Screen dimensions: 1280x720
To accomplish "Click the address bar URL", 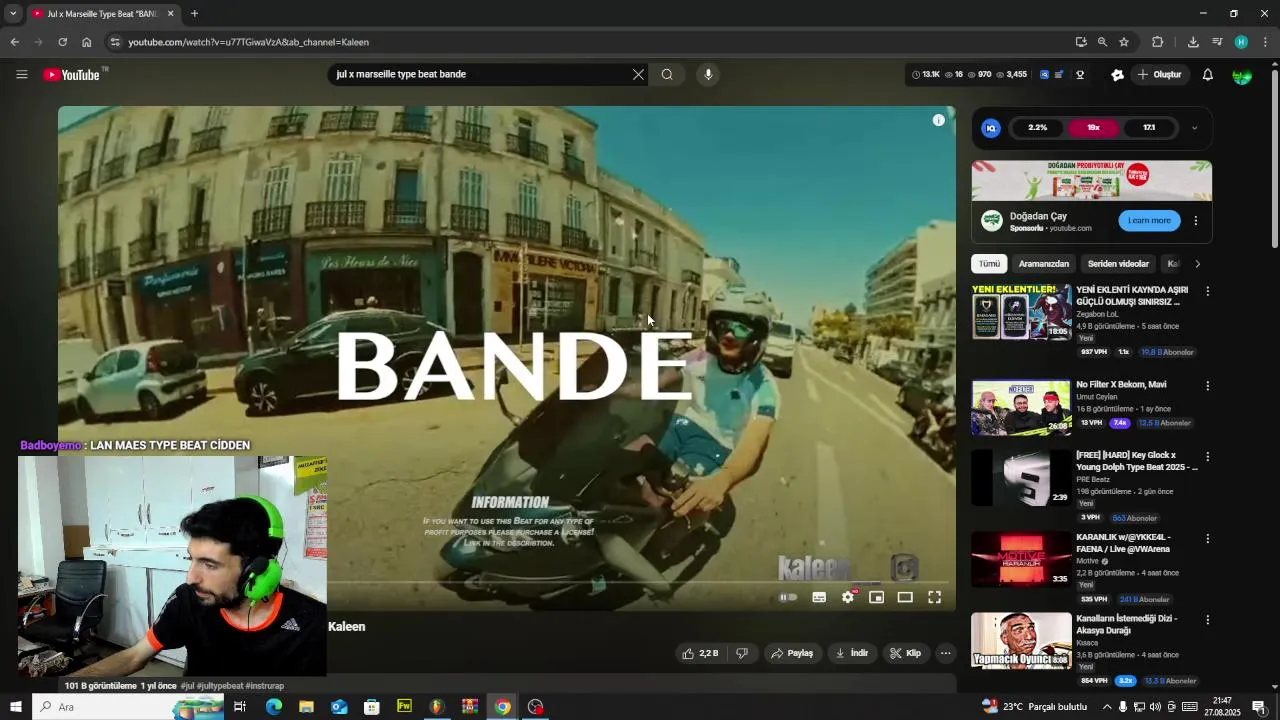I will 248,42.
